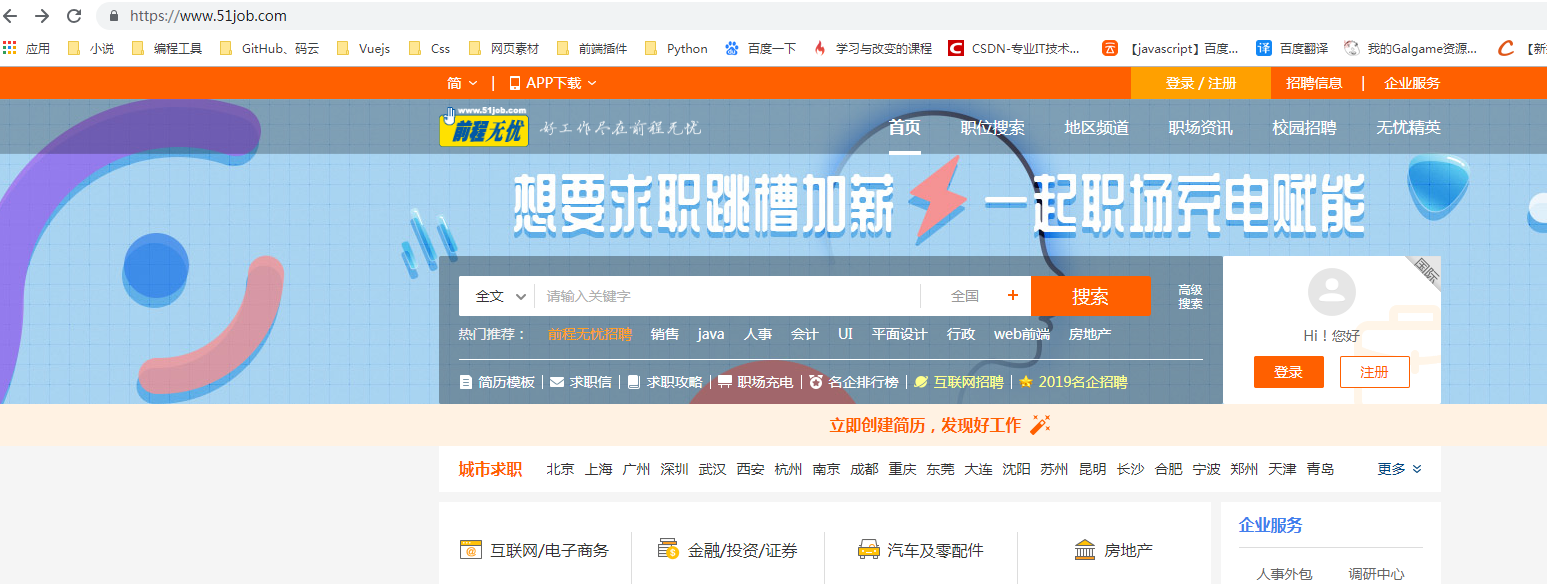
Task: Open 互联网/电子商务 industry category
Action: (x=534, y=550)
